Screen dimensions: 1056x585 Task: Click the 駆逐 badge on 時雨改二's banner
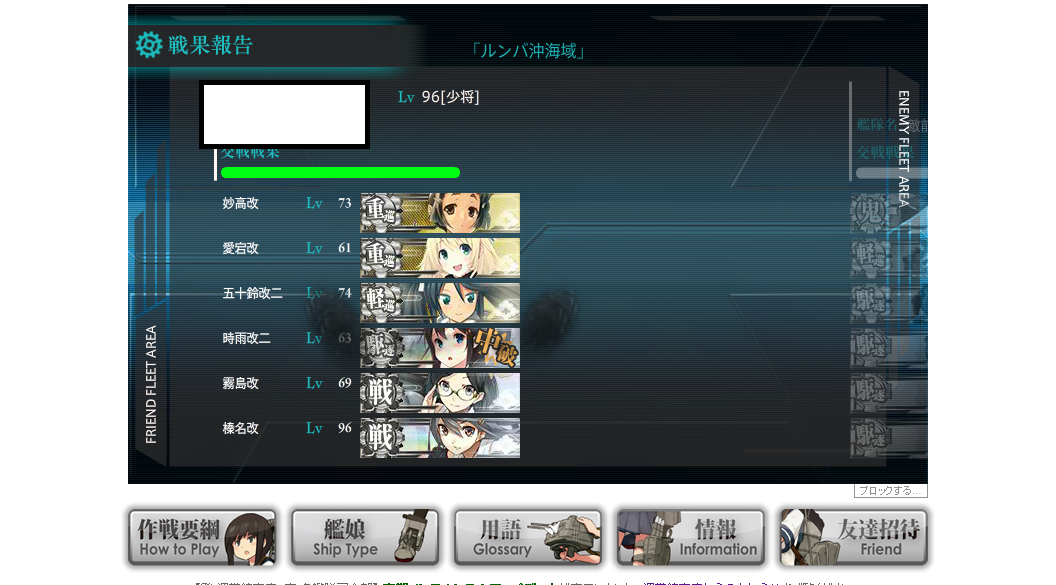coord(381,347)
